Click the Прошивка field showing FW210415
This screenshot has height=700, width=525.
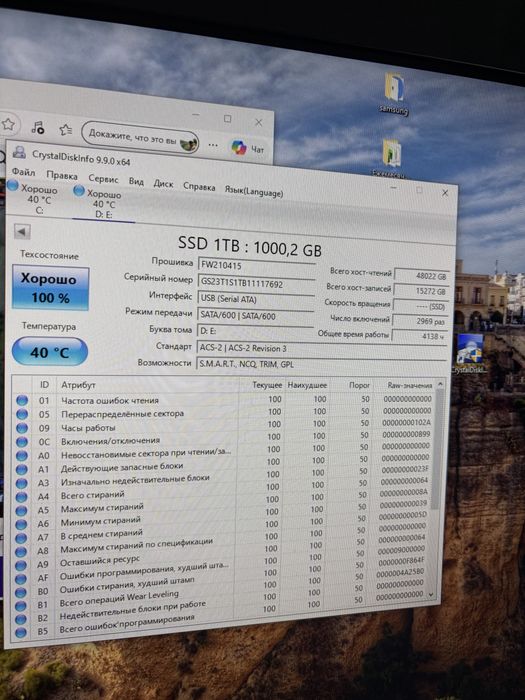click(257, 266)
